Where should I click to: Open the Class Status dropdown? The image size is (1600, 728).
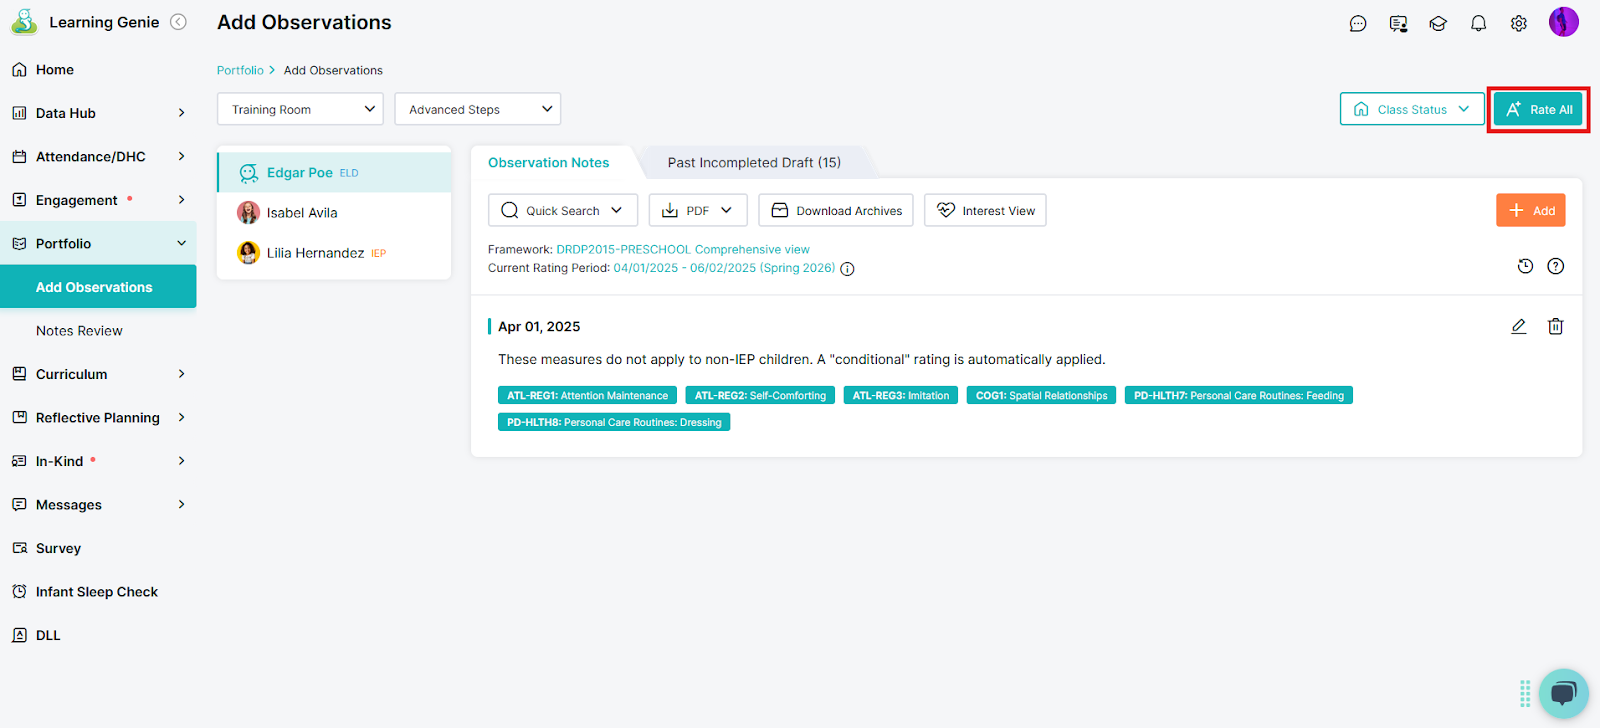(x=1412, y=109)
